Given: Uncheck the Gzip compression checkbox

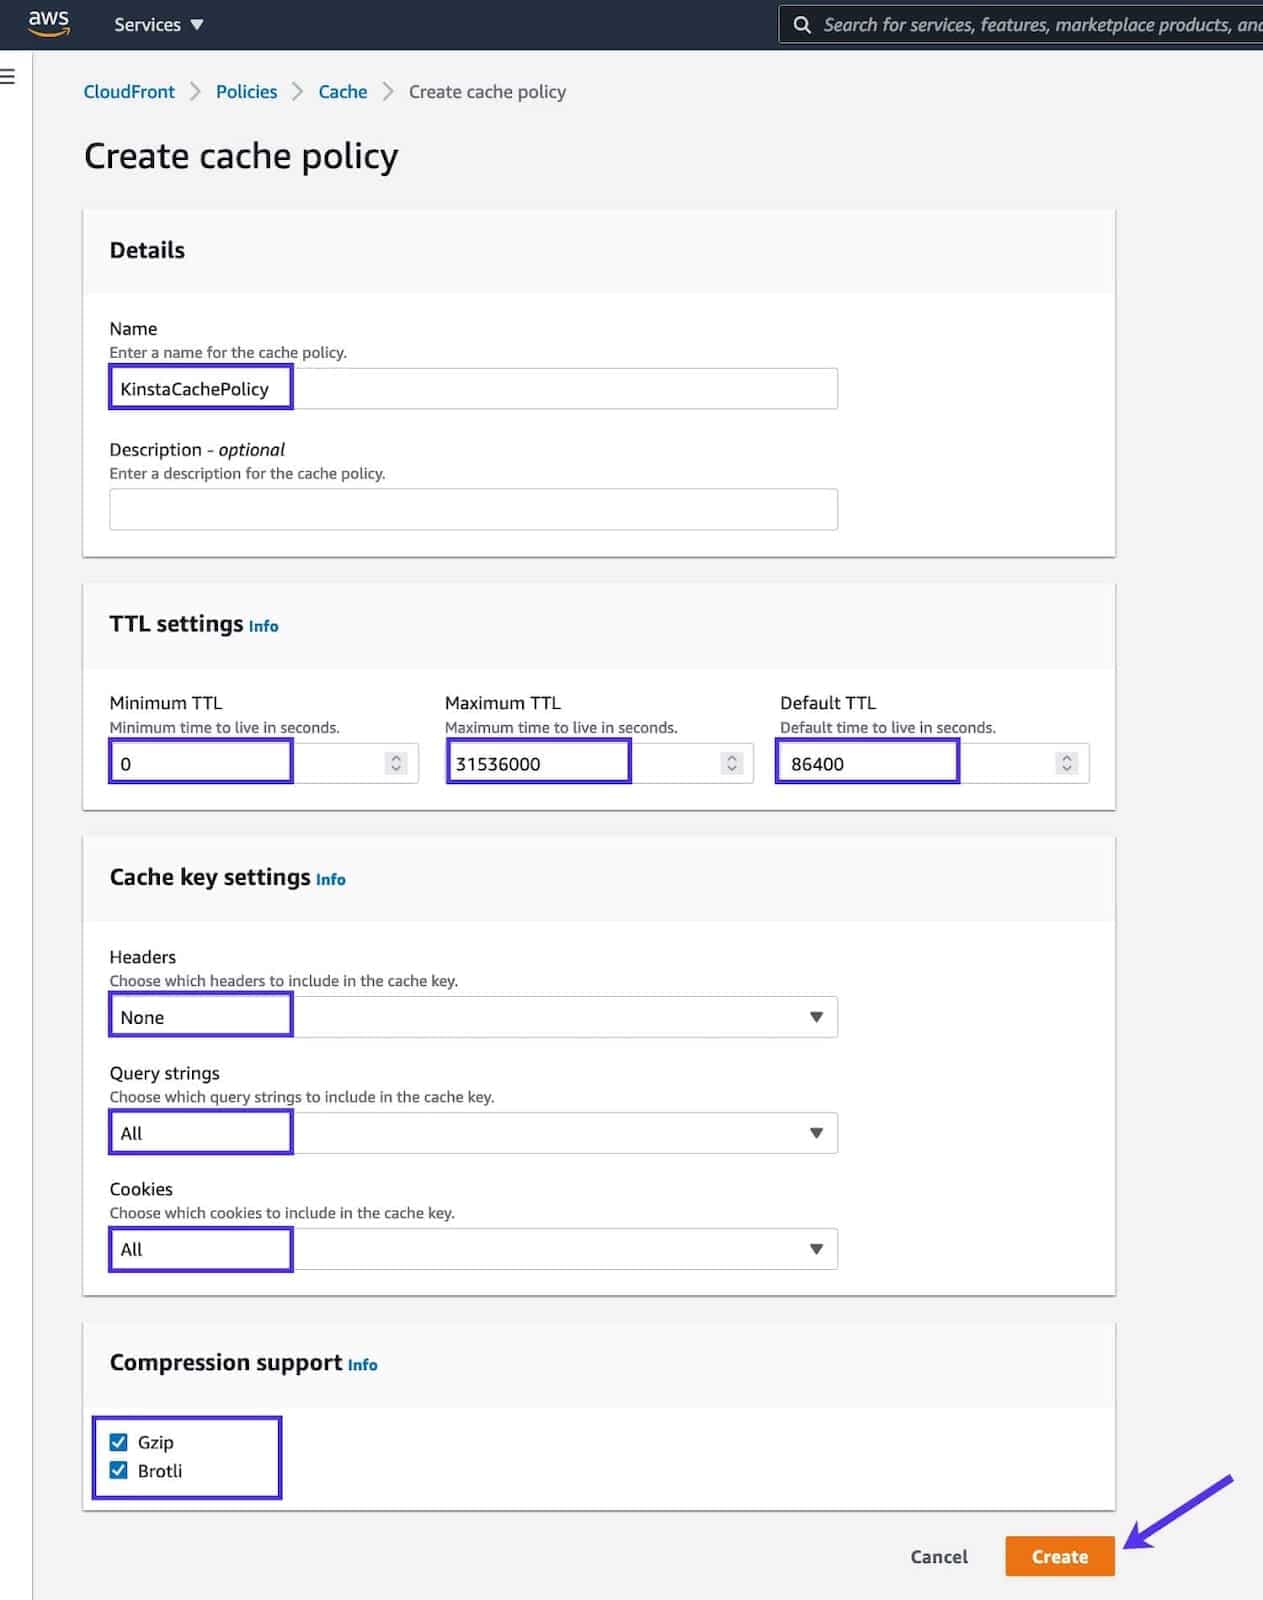Looking at the screenshot, I should pyautogui.click(x=118, y=1442).
